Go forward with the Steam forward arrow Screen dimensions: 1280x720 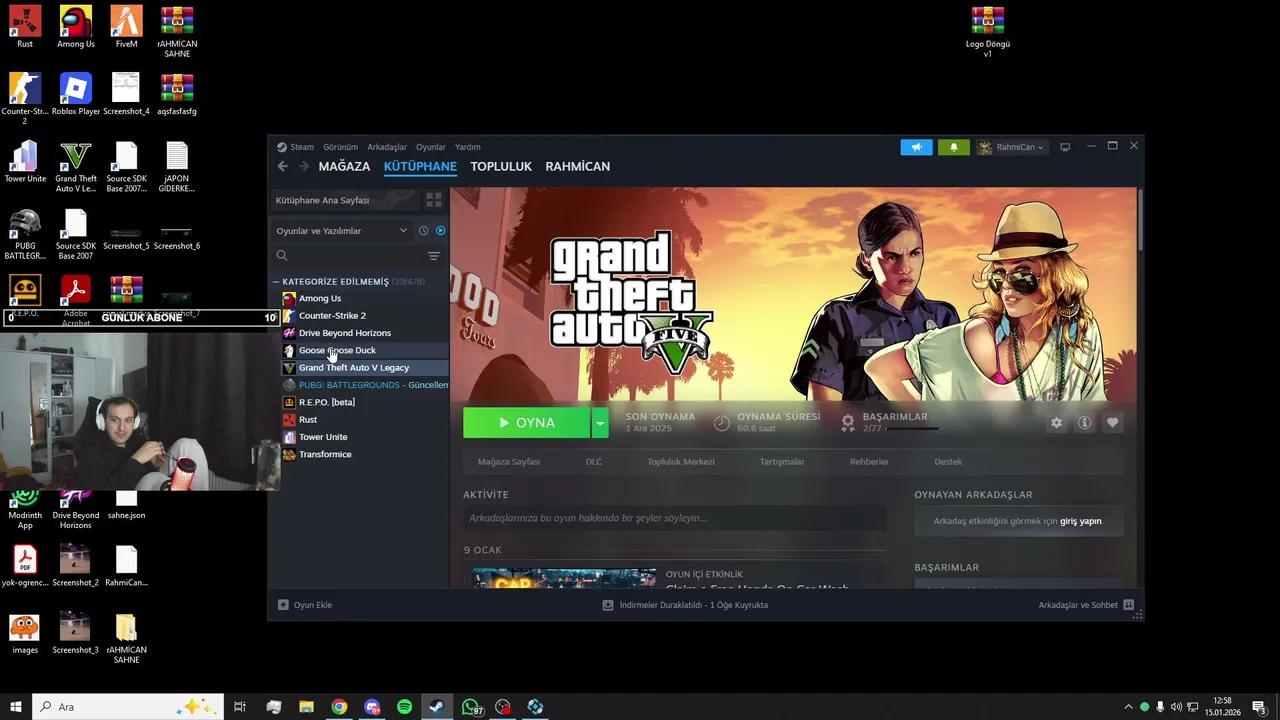tap(304, 166)
